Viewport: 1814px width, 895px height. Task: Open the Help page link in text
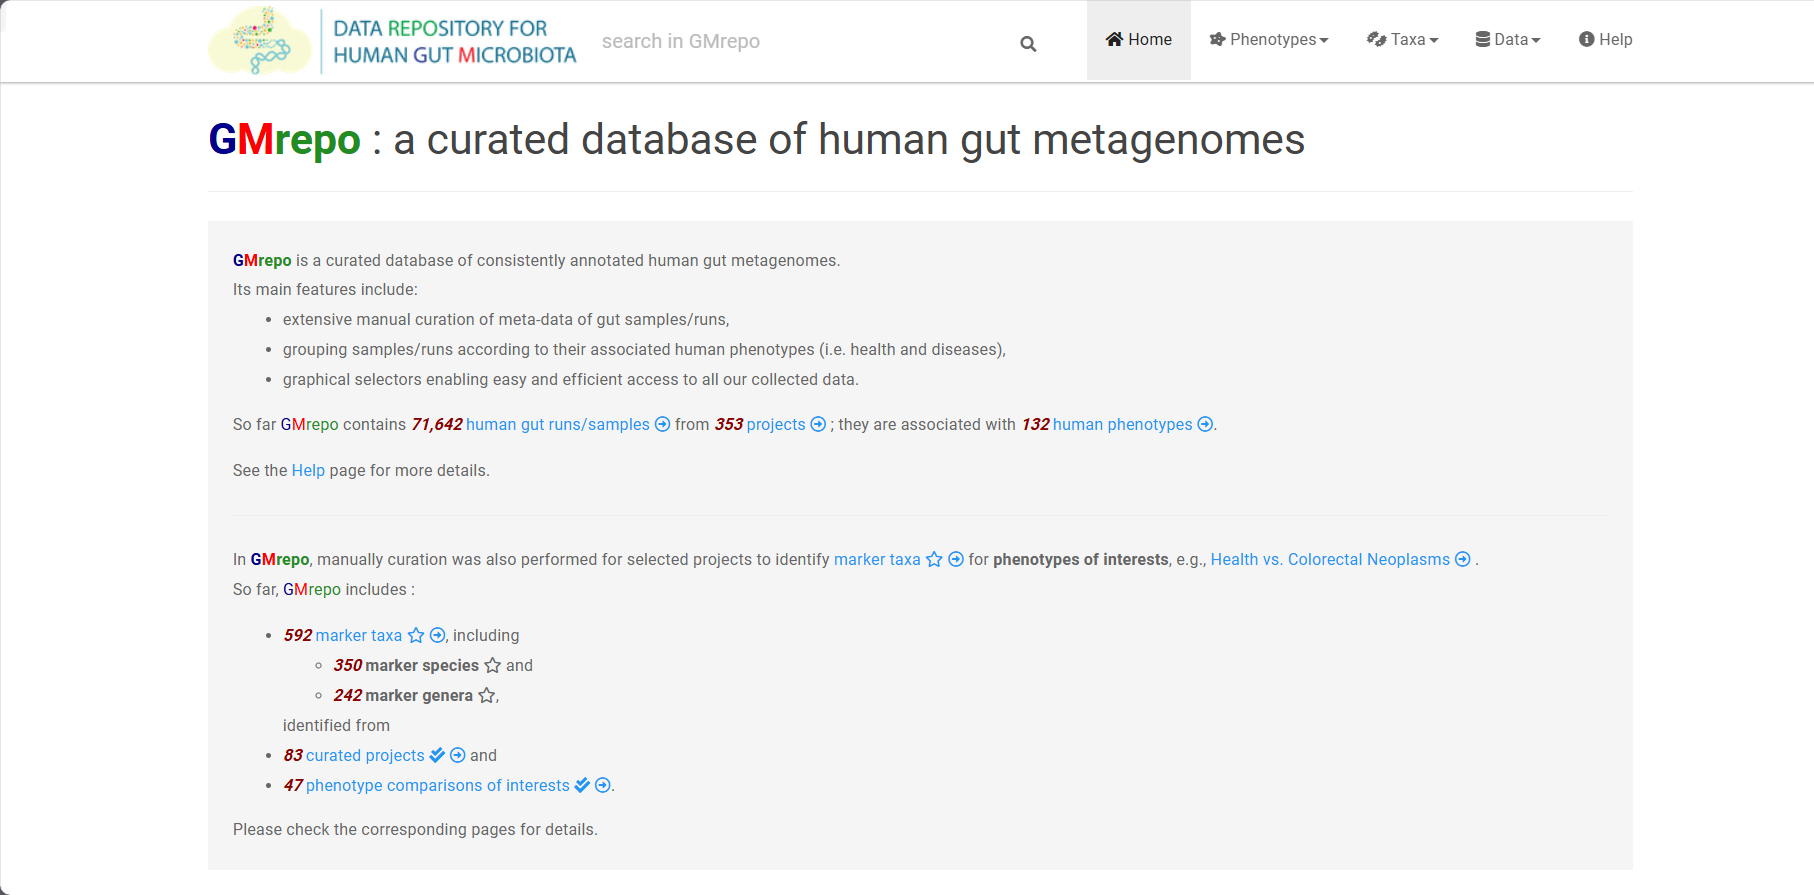point(308,470)
